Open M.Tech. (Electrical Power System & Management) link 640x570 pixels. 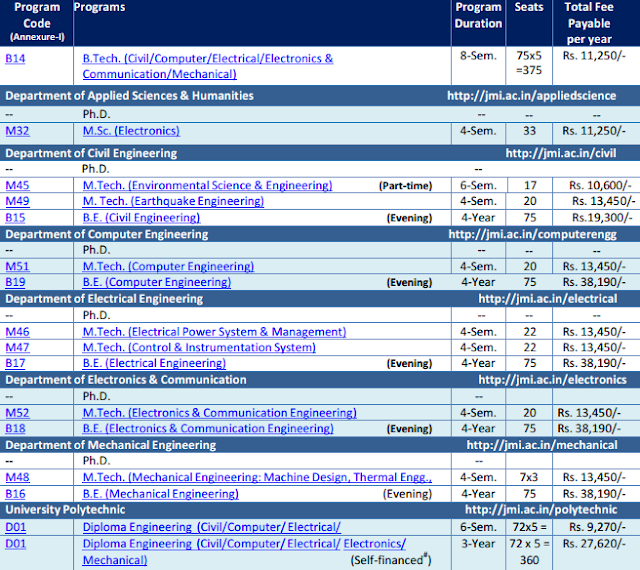(214, 332)
